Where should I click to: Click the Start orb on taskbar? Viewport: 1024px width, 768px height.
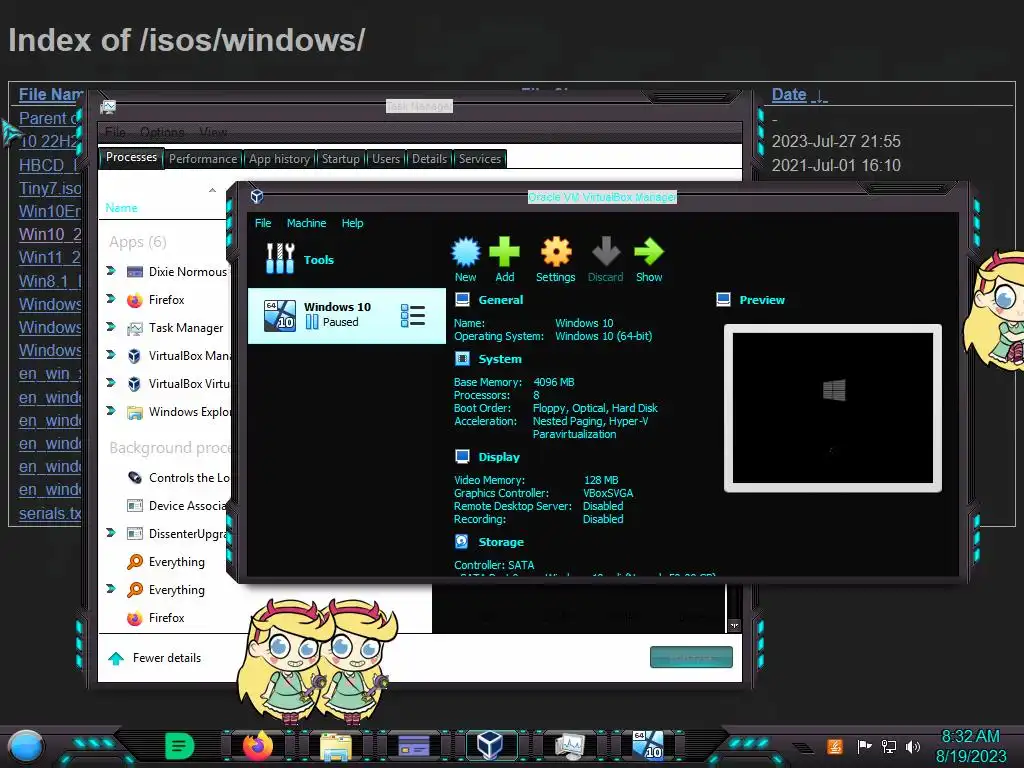[x=26, y=746]
